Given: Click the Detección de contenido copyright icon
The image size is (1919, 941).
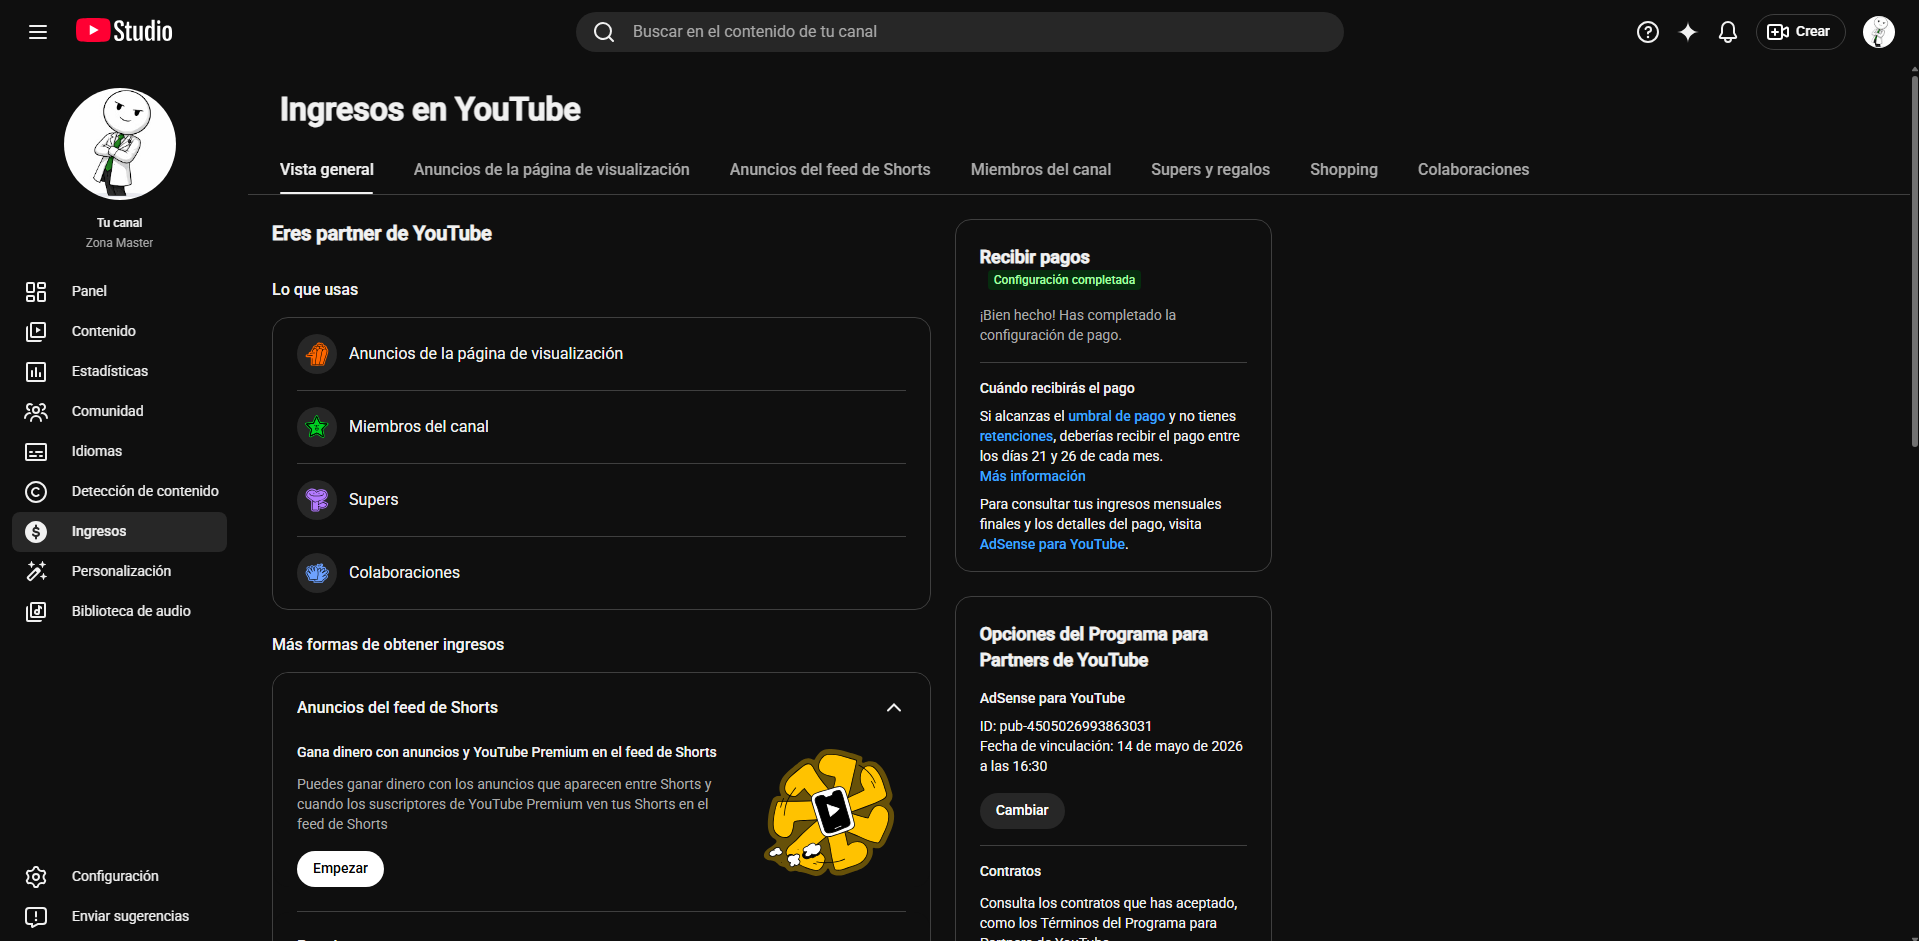Looking at the screenshot, I should (36, 491).
